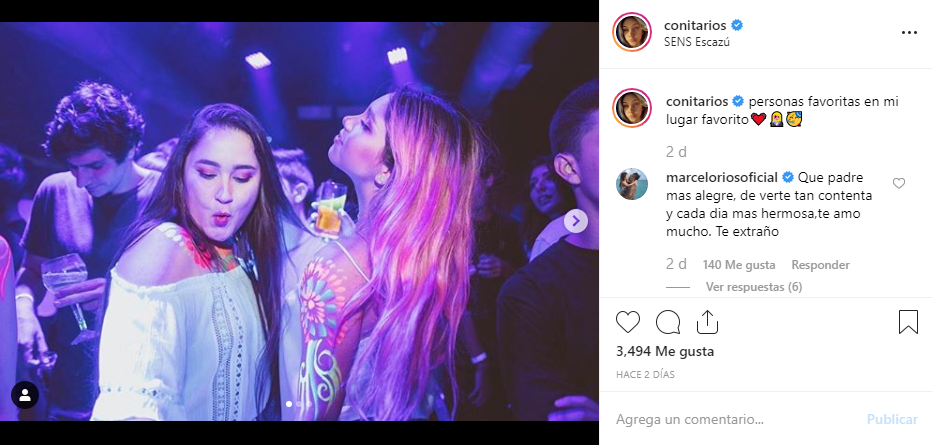Click Responder on the comment

click(820, 265)
